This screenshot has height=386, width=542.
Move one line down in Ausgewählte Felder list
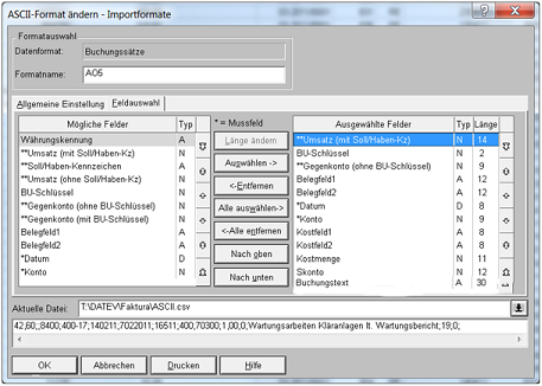(506, 220)
